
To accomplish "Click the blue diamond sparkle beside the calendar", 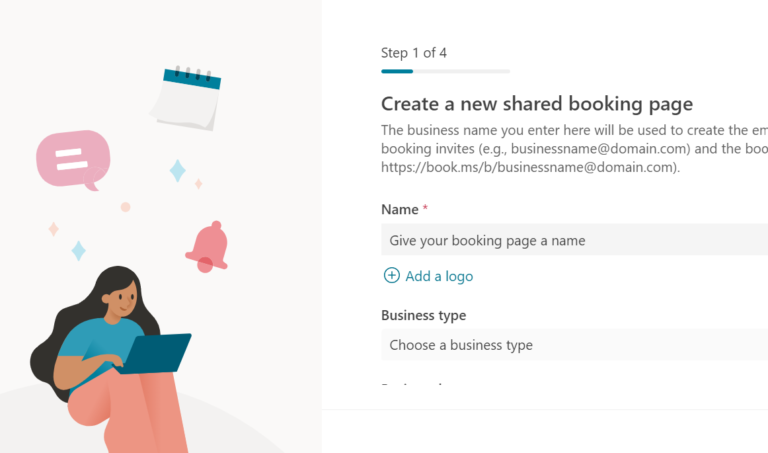I will [x=177, y=170].
